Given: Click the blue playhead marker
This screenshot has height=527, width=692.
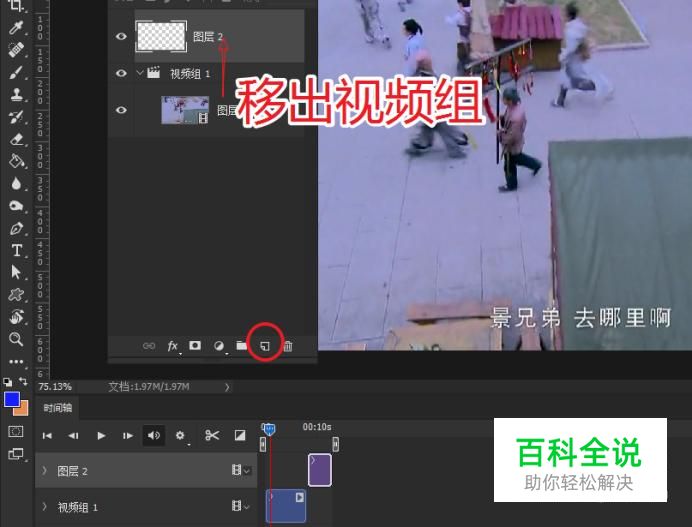Looking at the screenshot, I should click(x=269, y=429).
